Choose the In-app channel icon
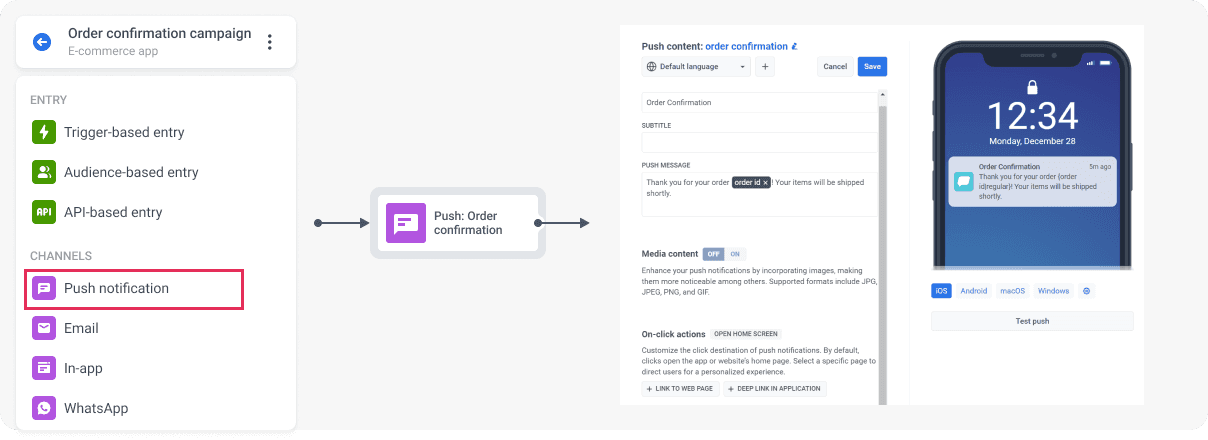Image resolution: width=1208 pixels, height=440 pixels. (x=43, y=368)
